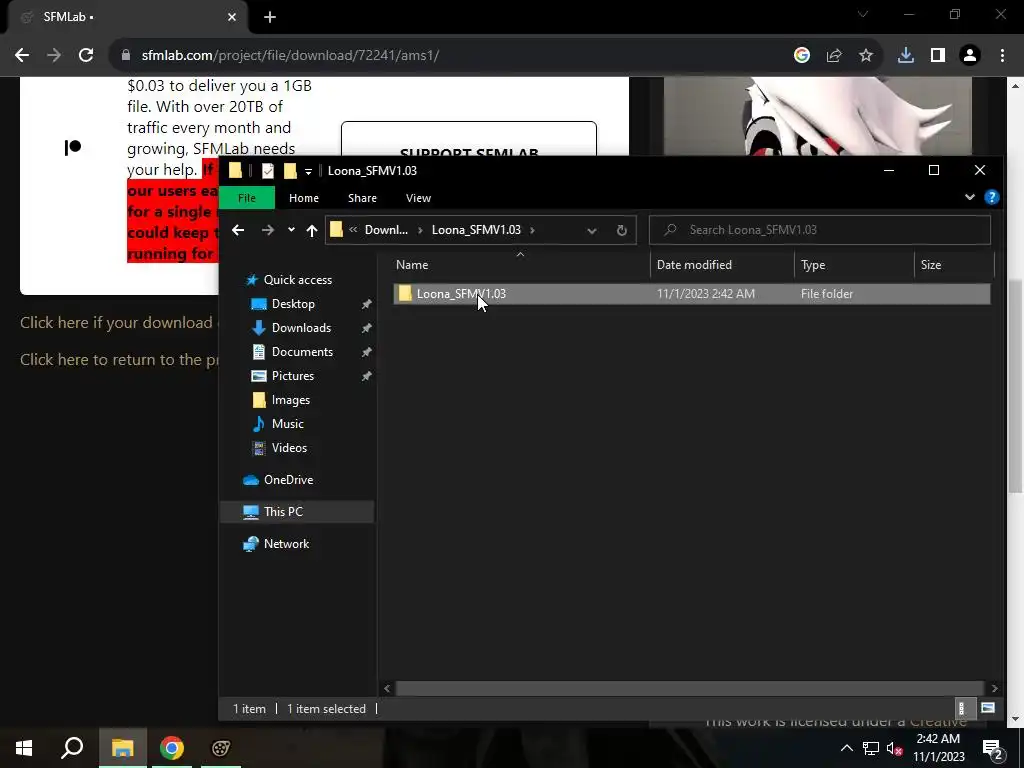Select OneDrive in navigation pane
The width and height of the screenshot is (1024, 768).
(288, 480)
